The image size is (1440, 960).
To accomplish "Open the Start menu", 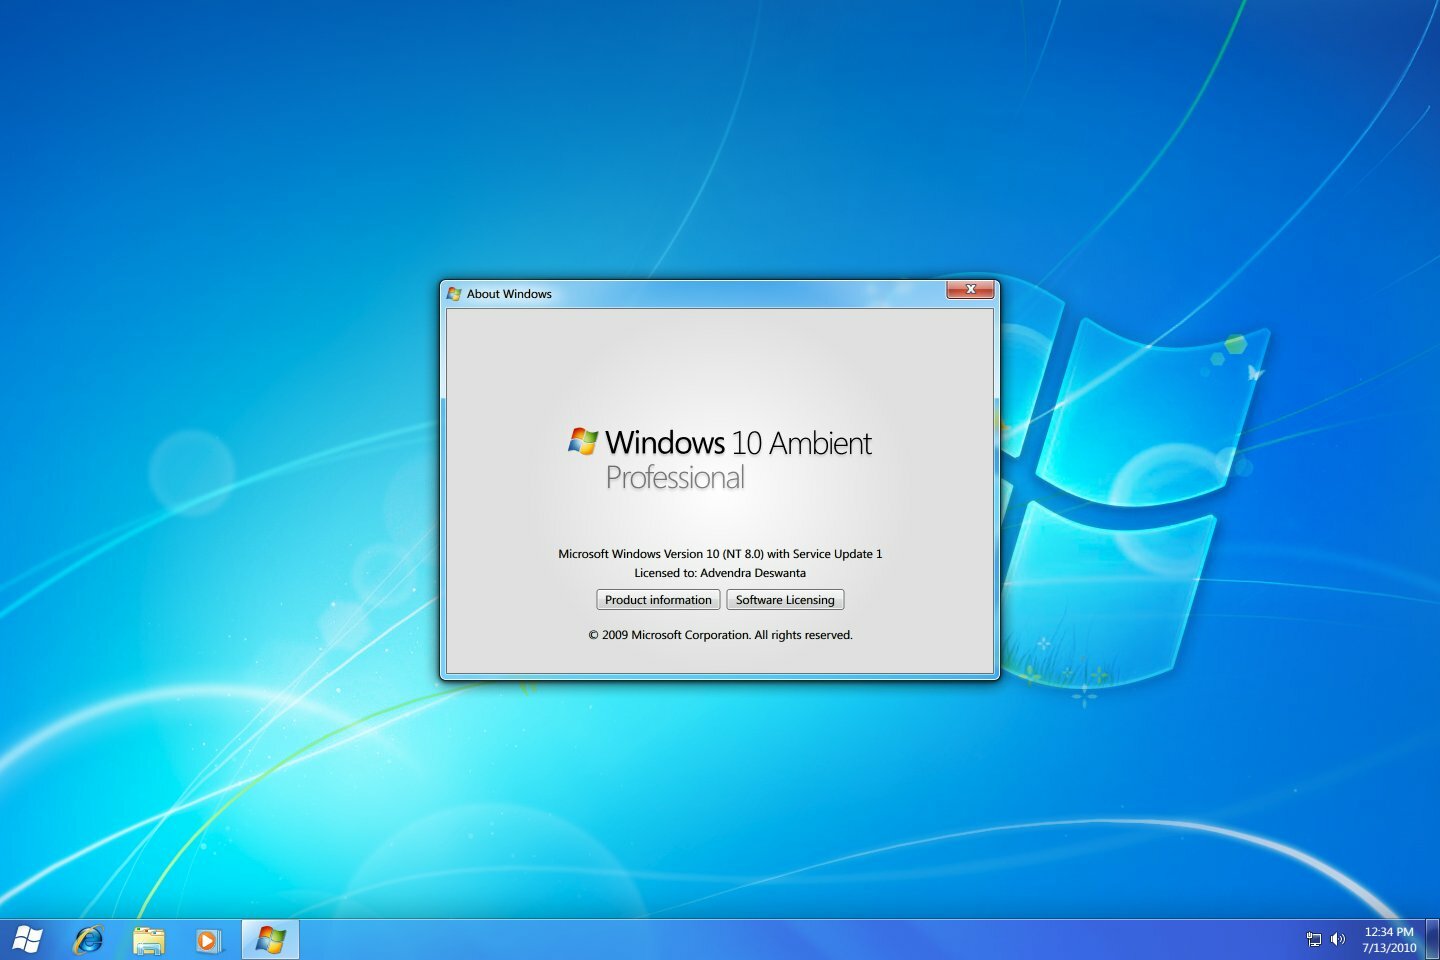I will pos(27,940).
